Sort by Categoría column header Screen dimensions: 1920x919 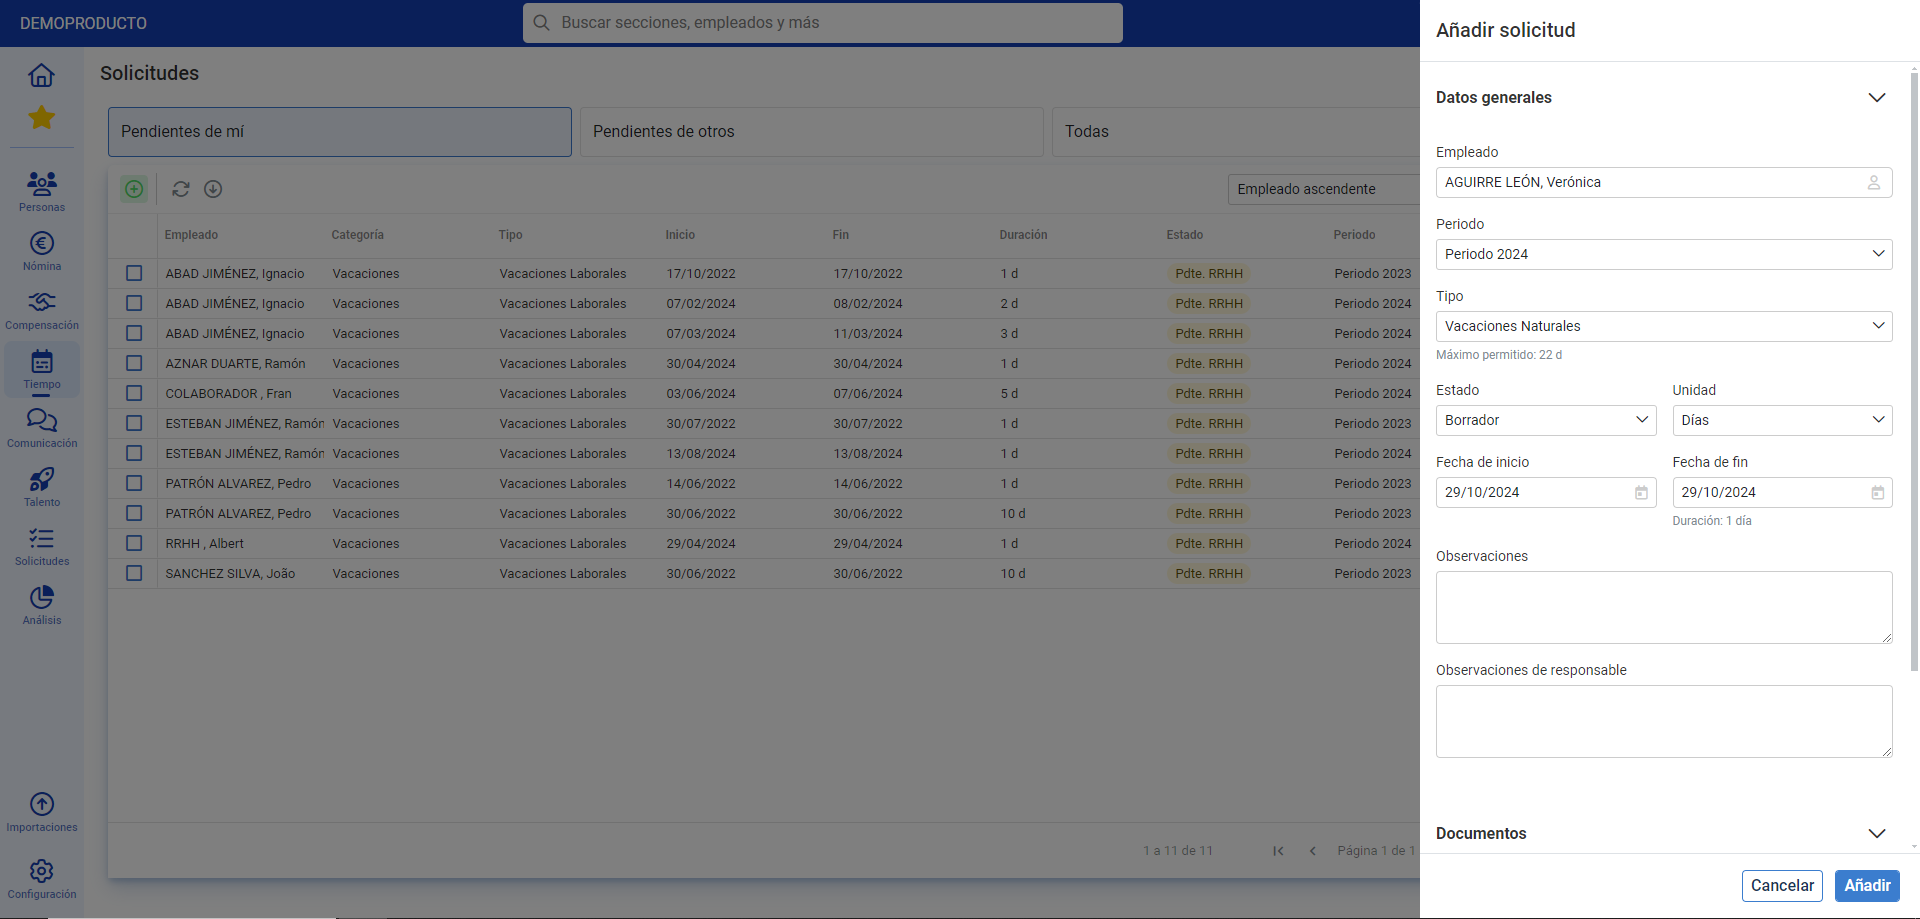pyautogui.click(x=357, y=235)
